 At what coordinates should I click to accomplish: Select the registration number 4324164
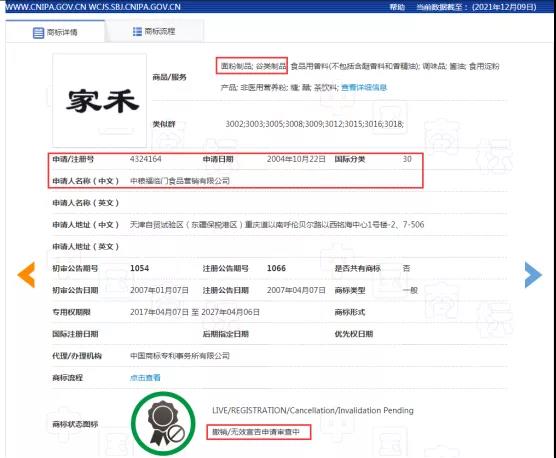[146, 159]
